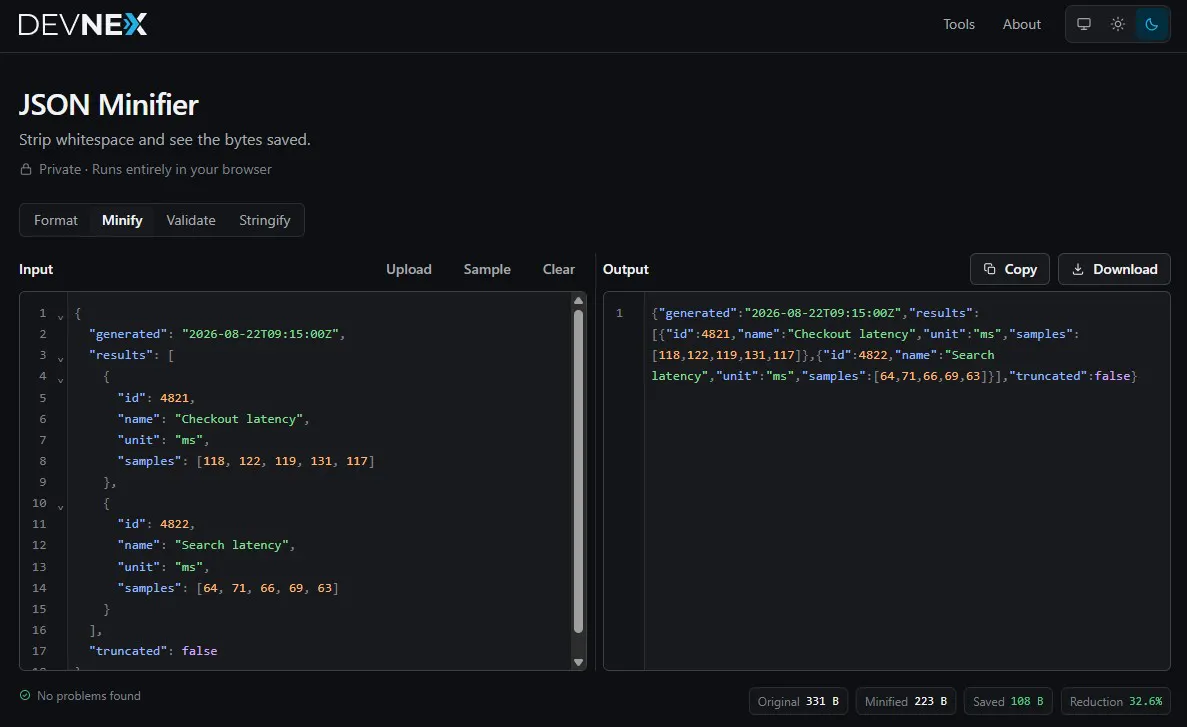Switch to system theme monitor icon
The height and width of the screenshot is (727, 1187).
1084,24
